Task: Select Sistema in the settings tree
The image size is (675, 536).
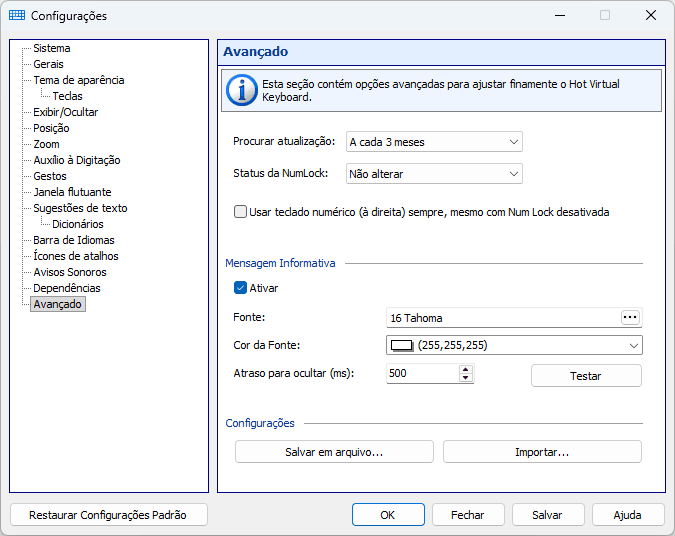Action: (x=52, y=48)
